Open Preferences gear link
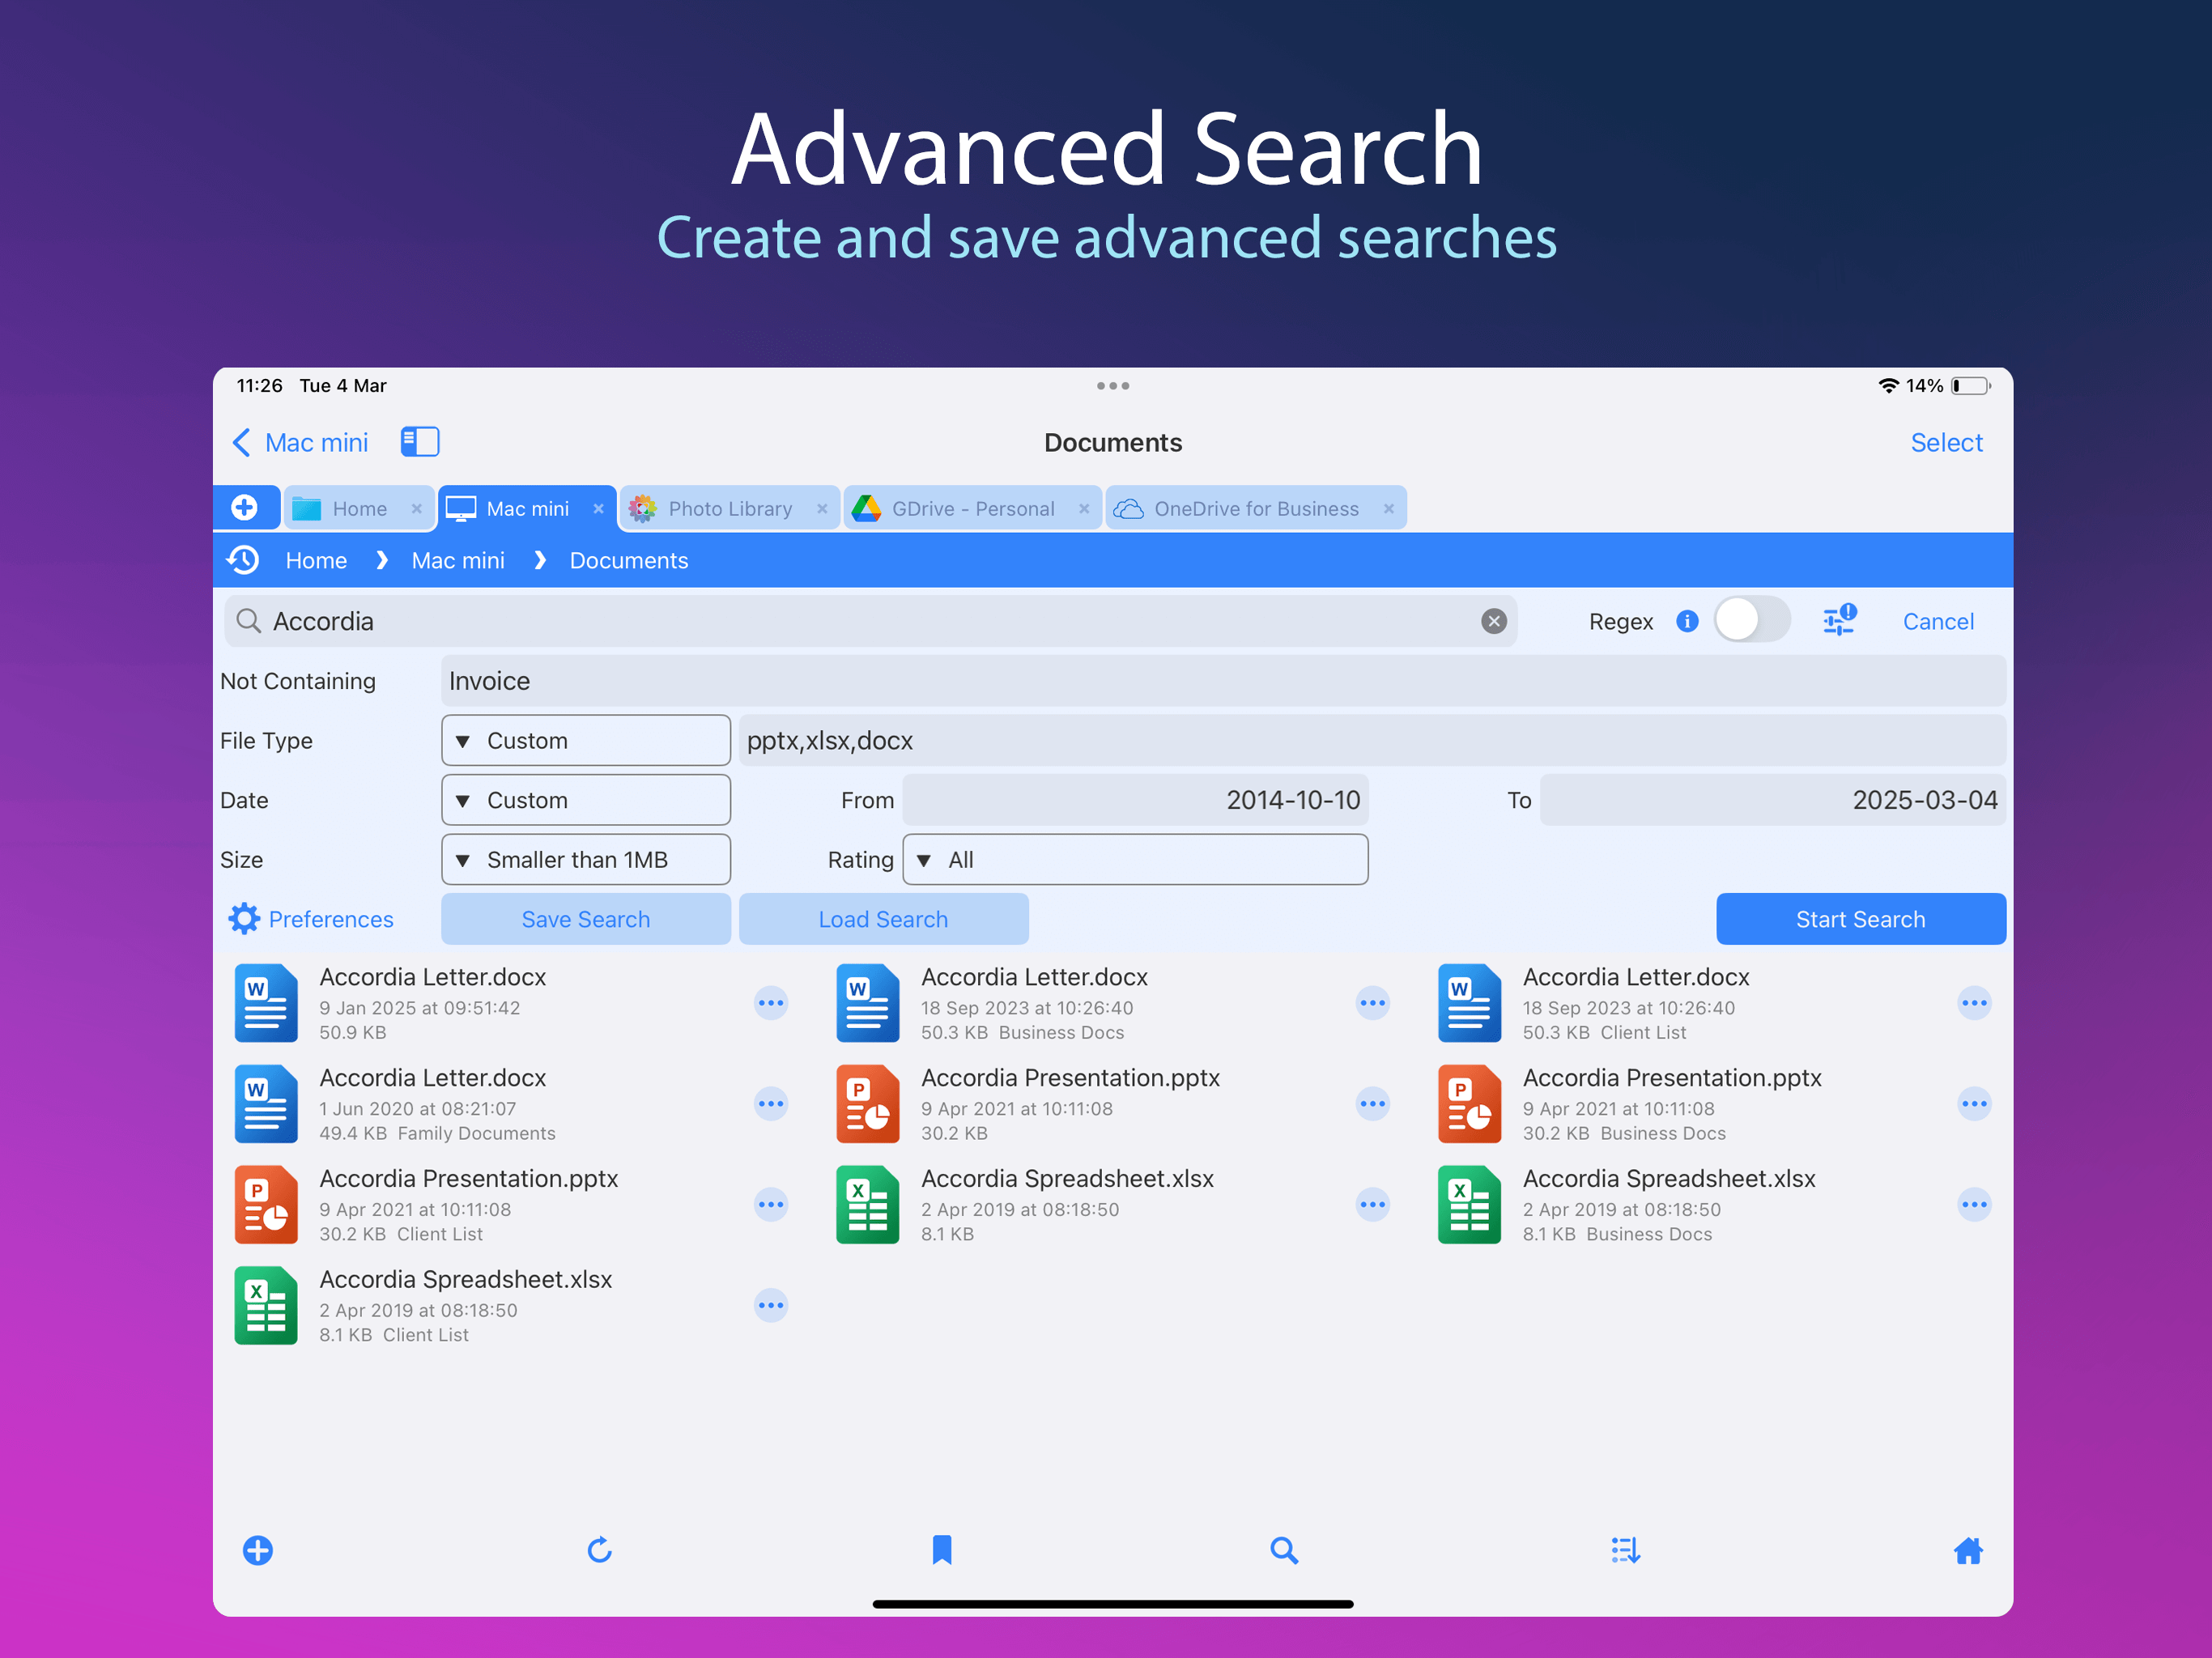 pyautogui.click(x=311, y=919)
